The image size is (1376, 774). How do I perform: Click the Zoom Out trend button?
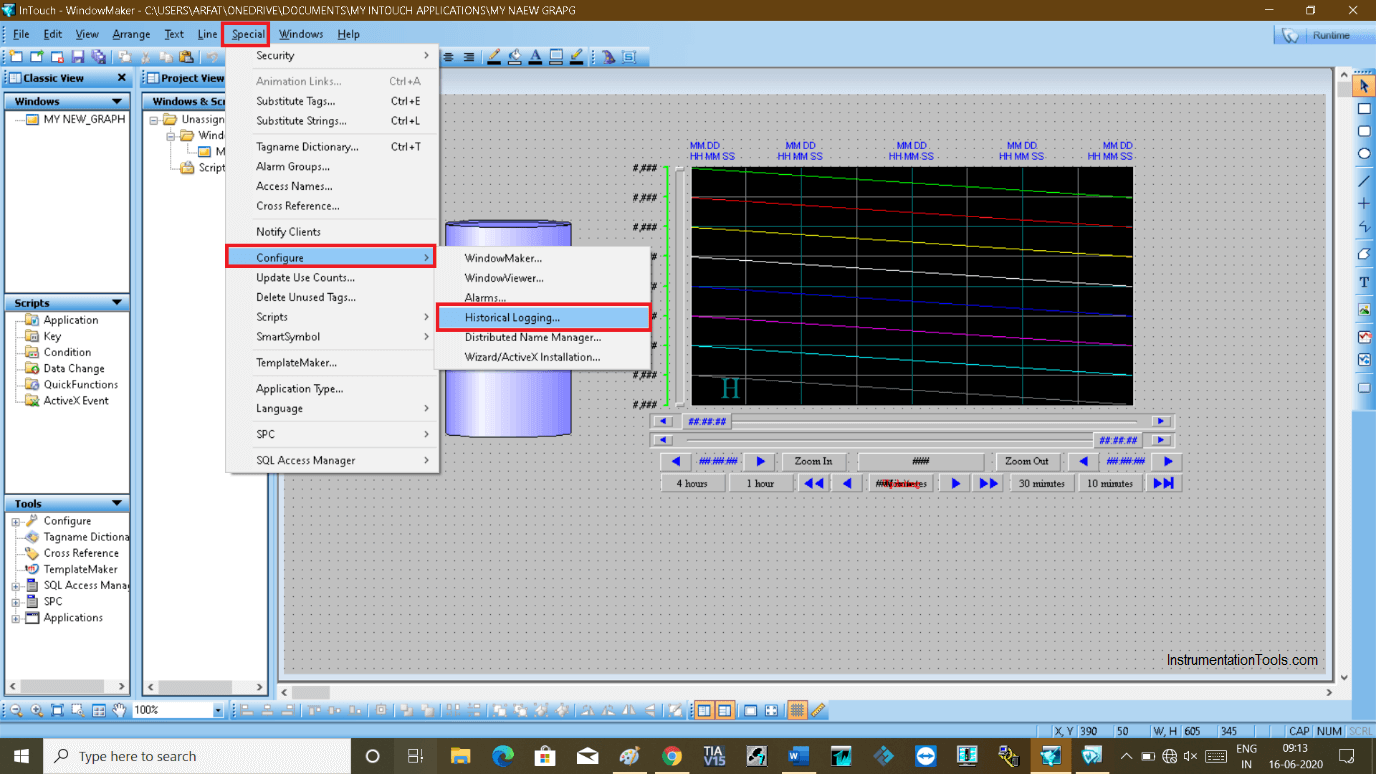[x=1027, y=461]
